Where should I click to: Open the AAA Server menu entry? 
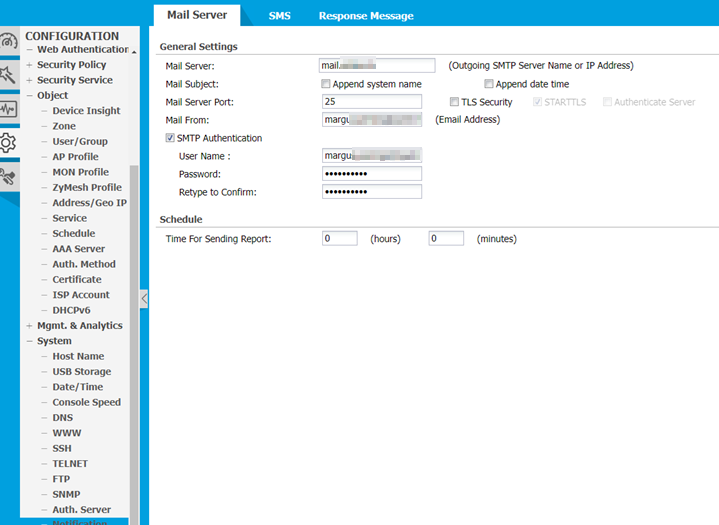(78, 249)
